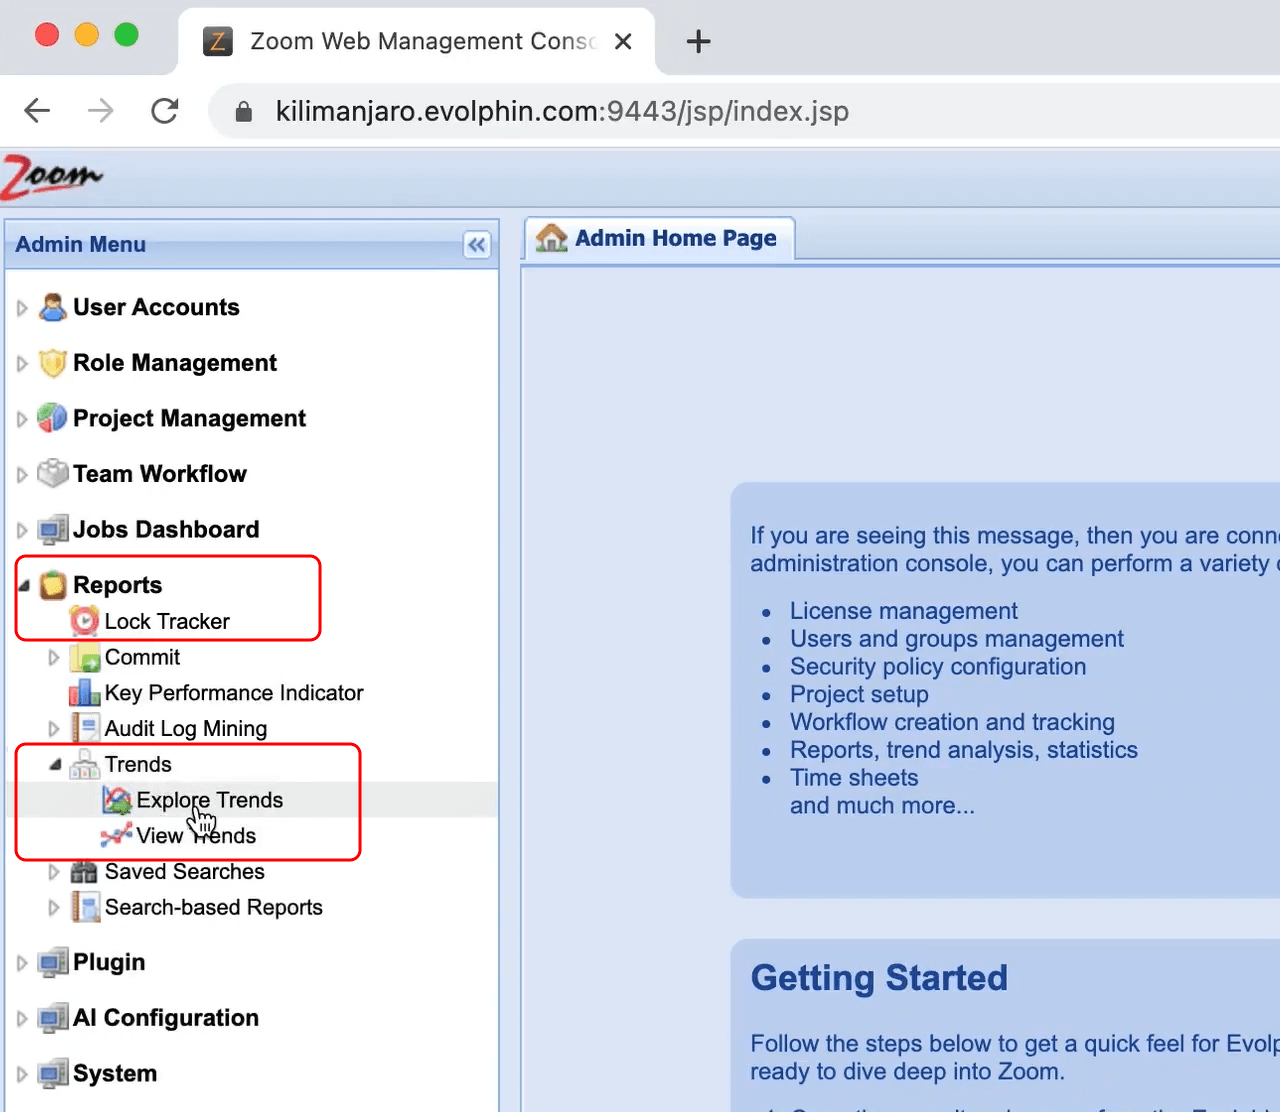Expand the User Accounts node

pos(22,308)
